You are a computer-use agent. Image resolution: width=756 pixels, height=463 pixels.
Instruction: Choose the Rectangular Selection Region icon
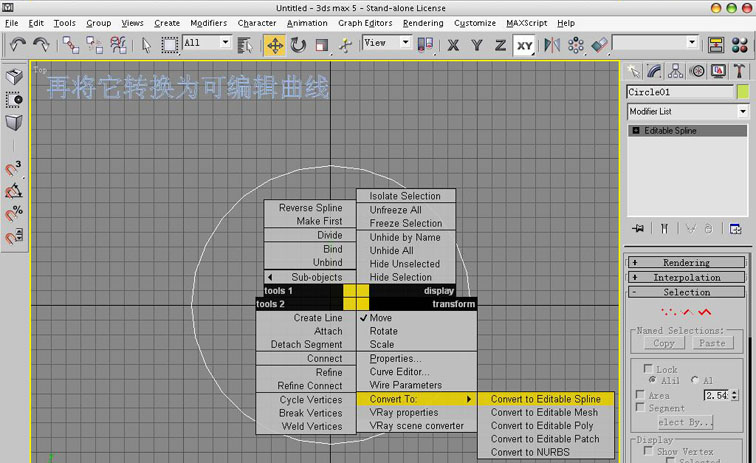169,45
